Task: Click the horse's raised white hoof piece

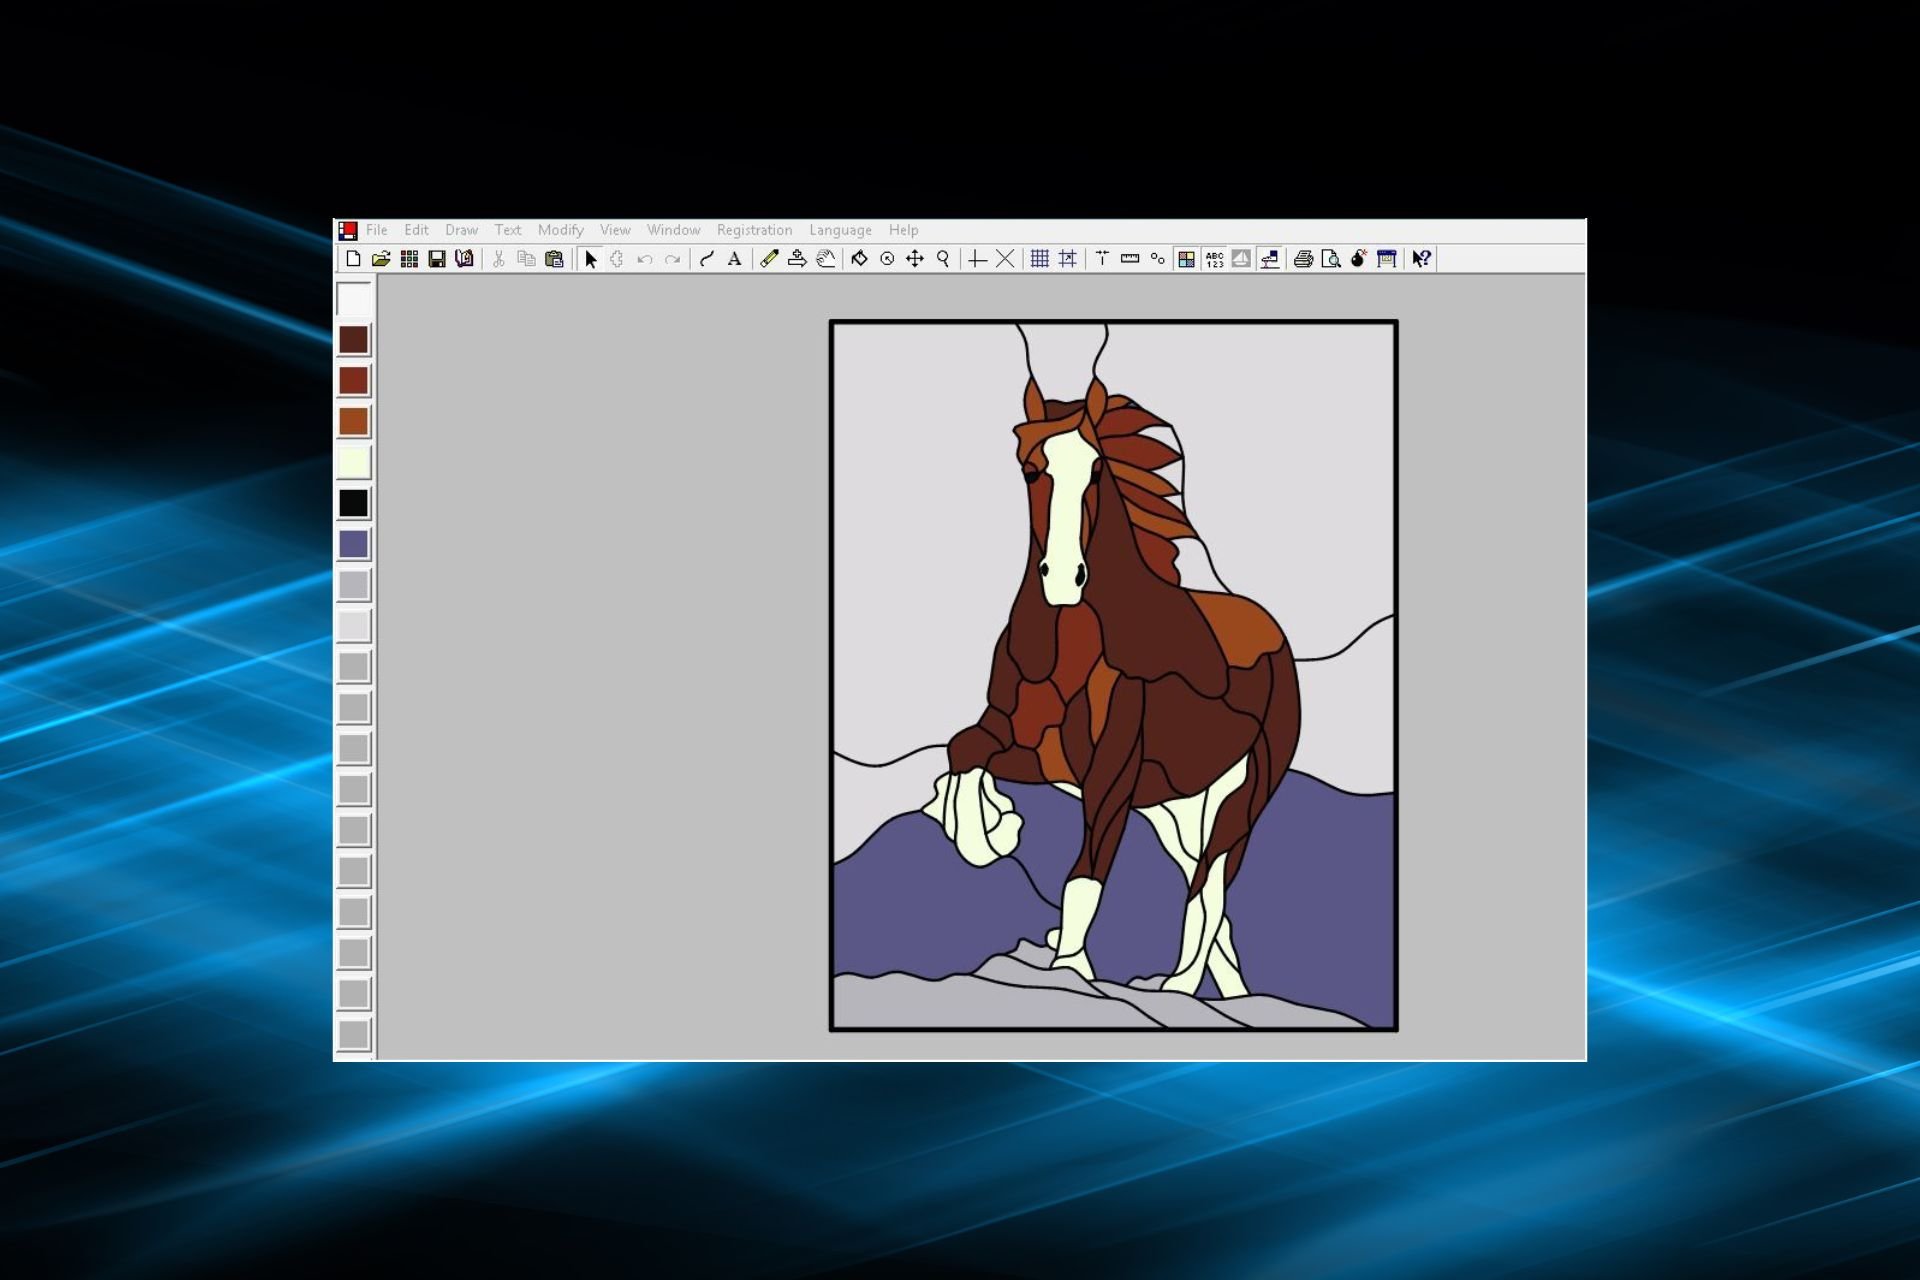Action: [974, 817]
